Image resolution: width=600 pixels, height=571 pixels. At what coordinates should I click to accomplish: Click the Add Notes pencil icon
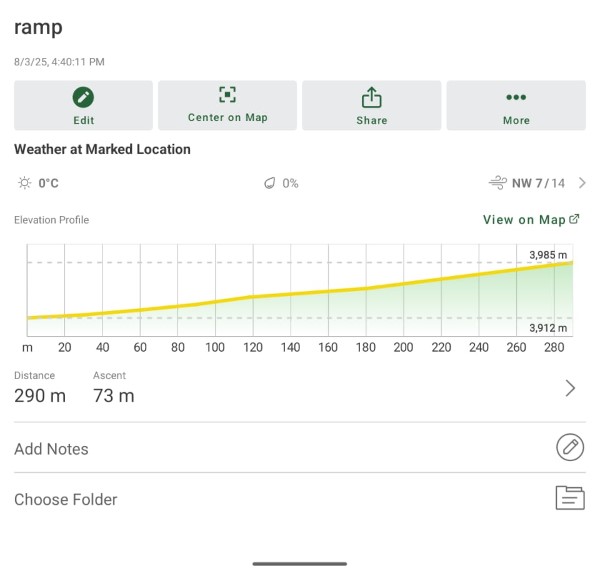[570, 448]
